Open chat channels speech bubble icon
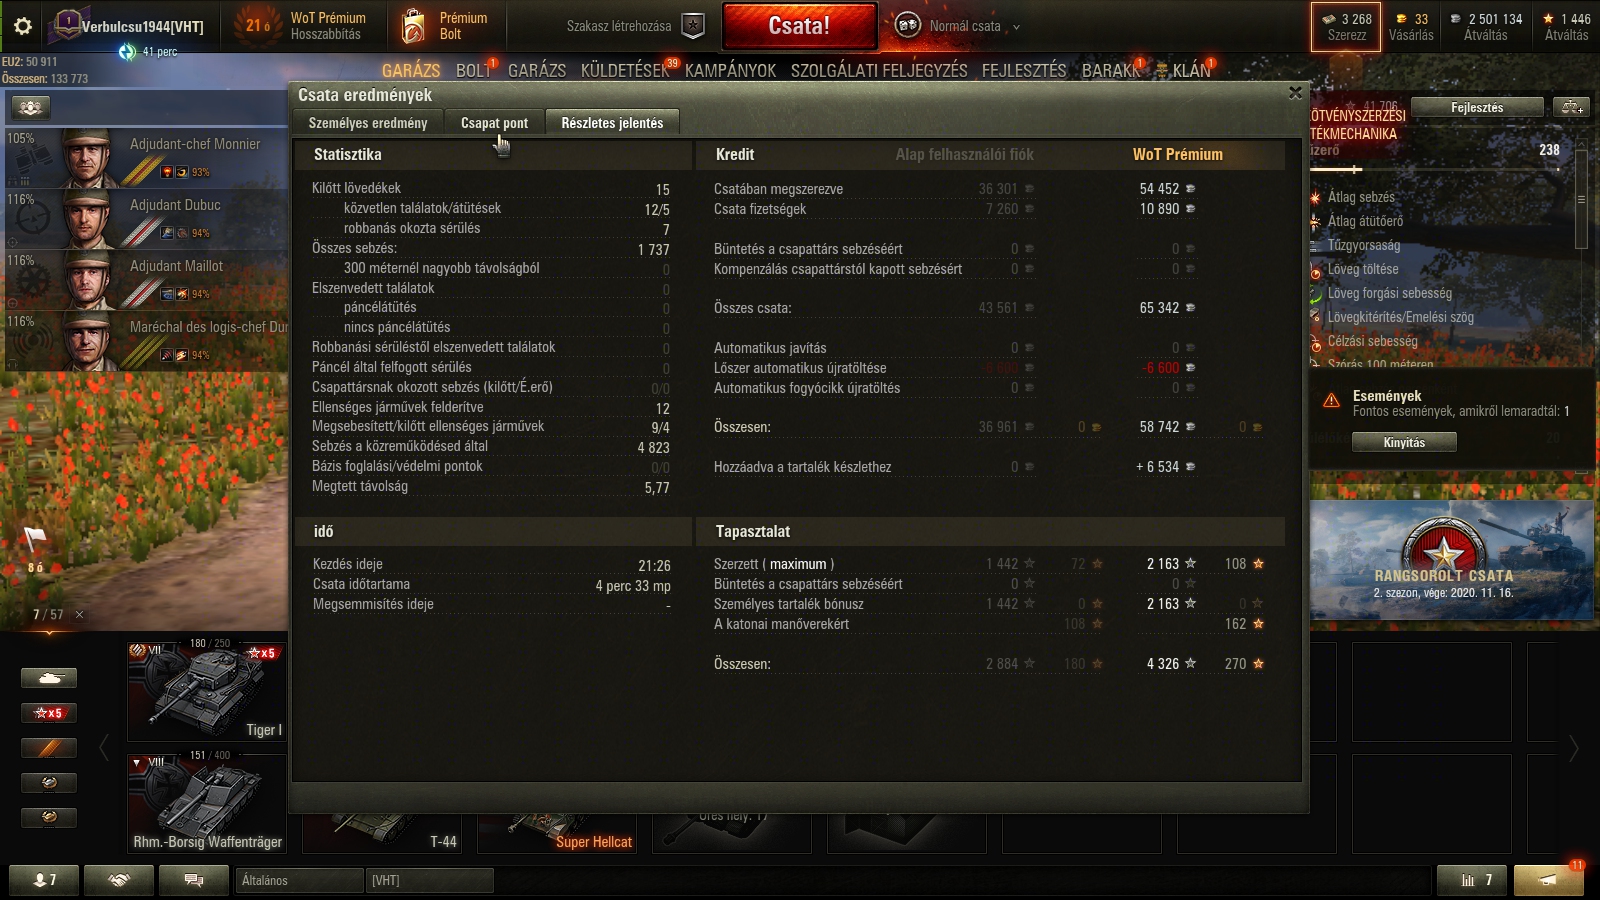This screenshot has width=1600, height=900. coord(194,880)
